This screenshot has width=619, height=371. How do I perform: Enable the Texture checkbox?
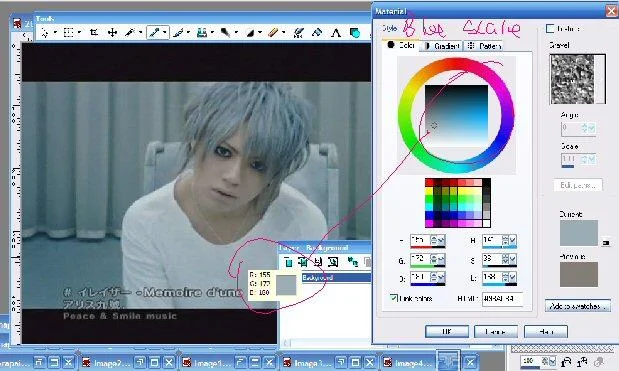549,28
